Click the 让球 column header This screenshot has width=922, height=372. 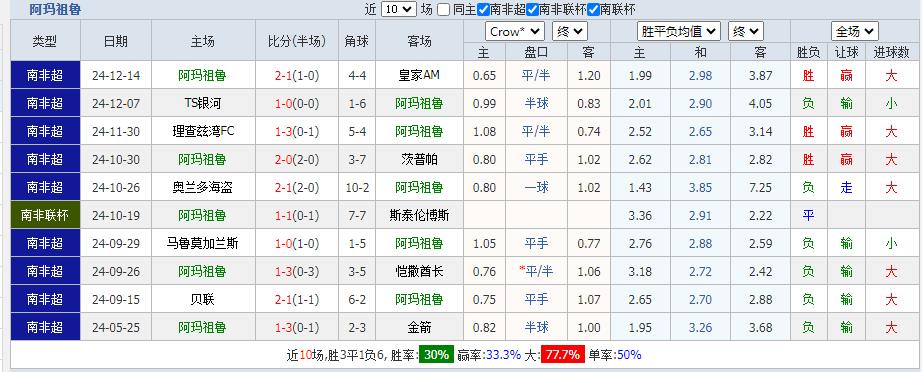pyautogui.click(x=847, y=52)
